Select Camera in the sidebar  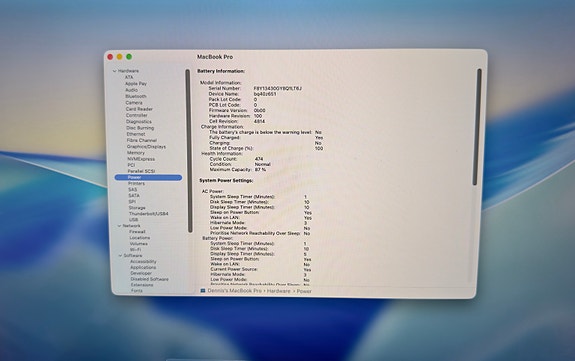[x=134, y=103]
